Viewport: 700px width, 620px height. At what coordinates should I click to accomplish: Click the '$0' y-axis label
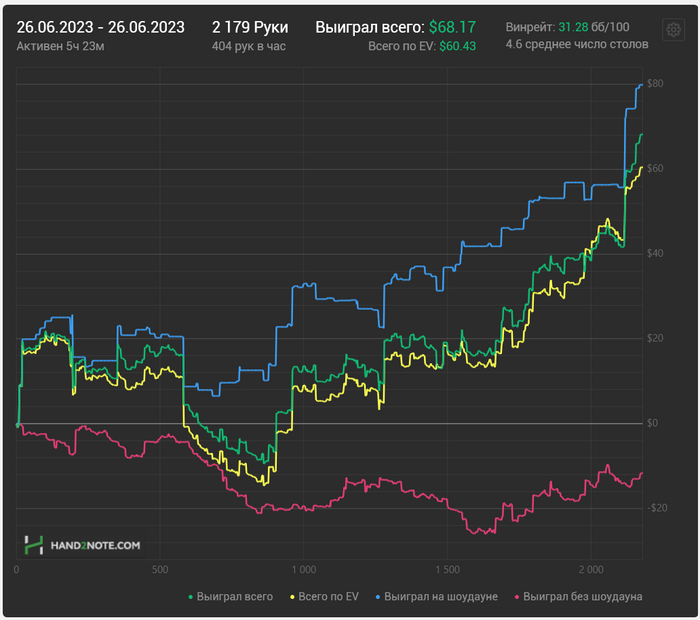(x=652, y=423)
